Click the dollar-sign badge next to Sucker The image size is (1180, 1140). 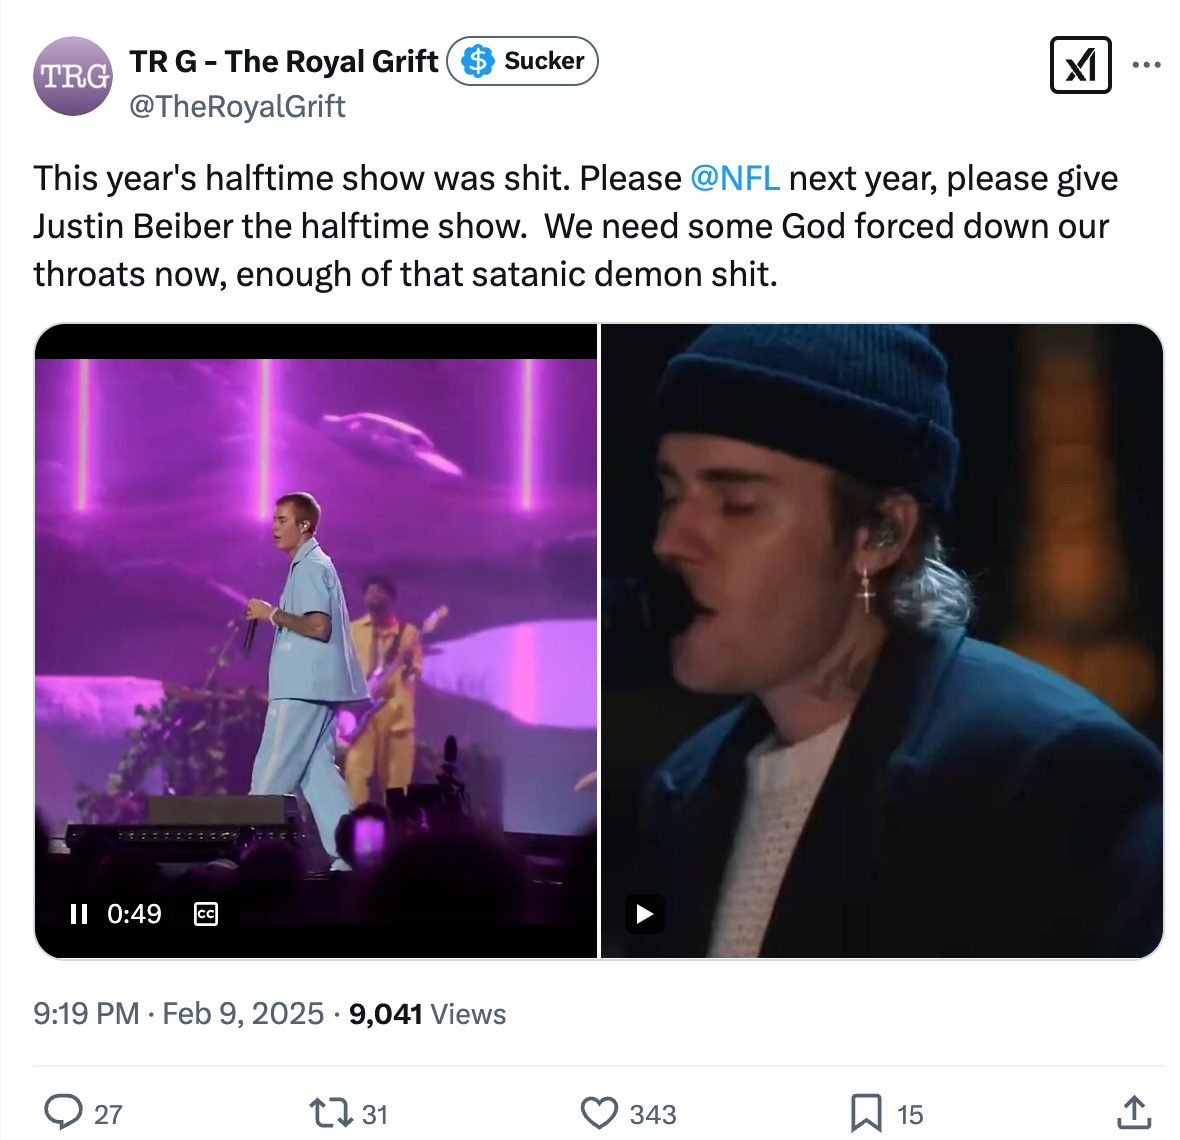pyautogui.click(x=478, y=61)
